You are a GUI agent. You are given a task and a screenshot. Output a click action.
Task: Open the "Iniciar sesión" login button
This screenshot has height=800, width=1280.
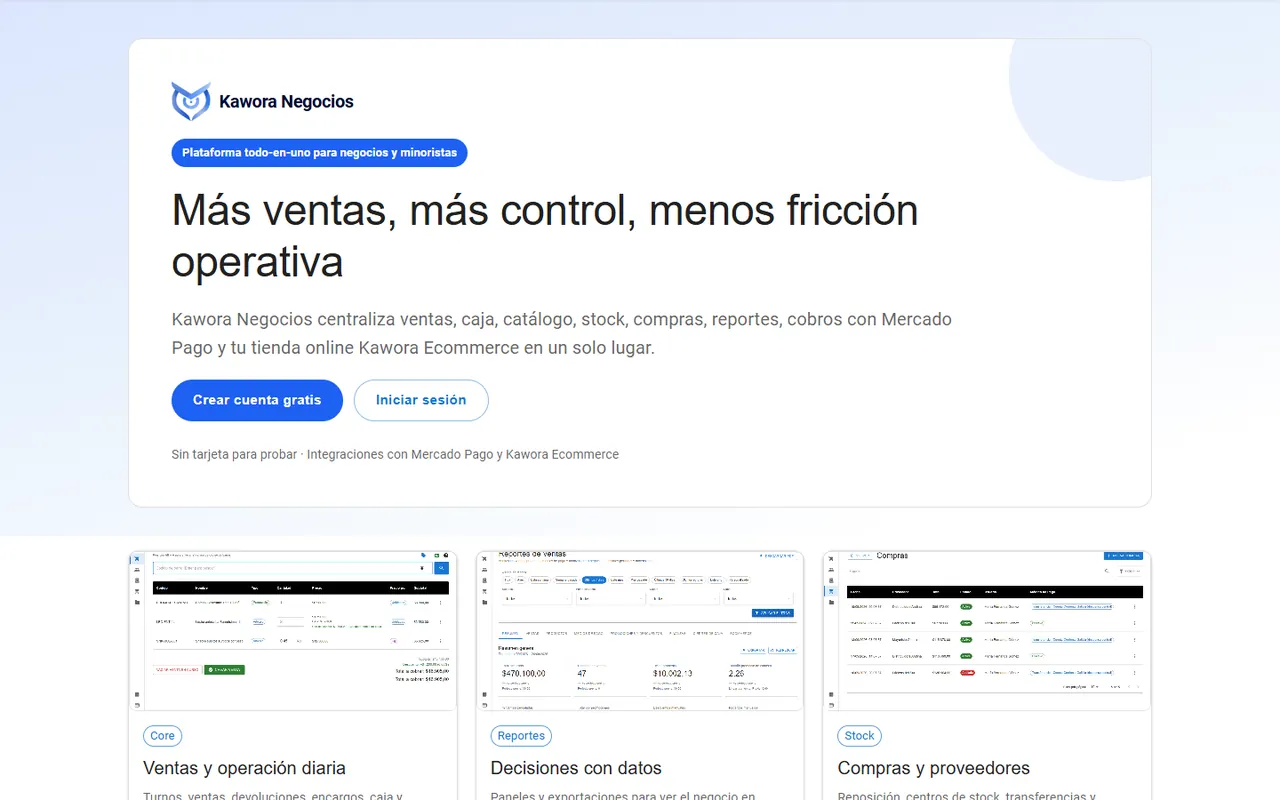click(421, 400)
